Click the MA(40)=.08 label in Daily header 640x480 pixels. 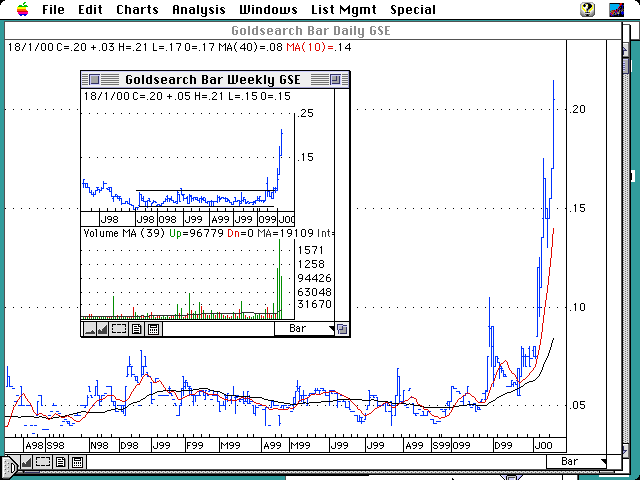point(250,47)
